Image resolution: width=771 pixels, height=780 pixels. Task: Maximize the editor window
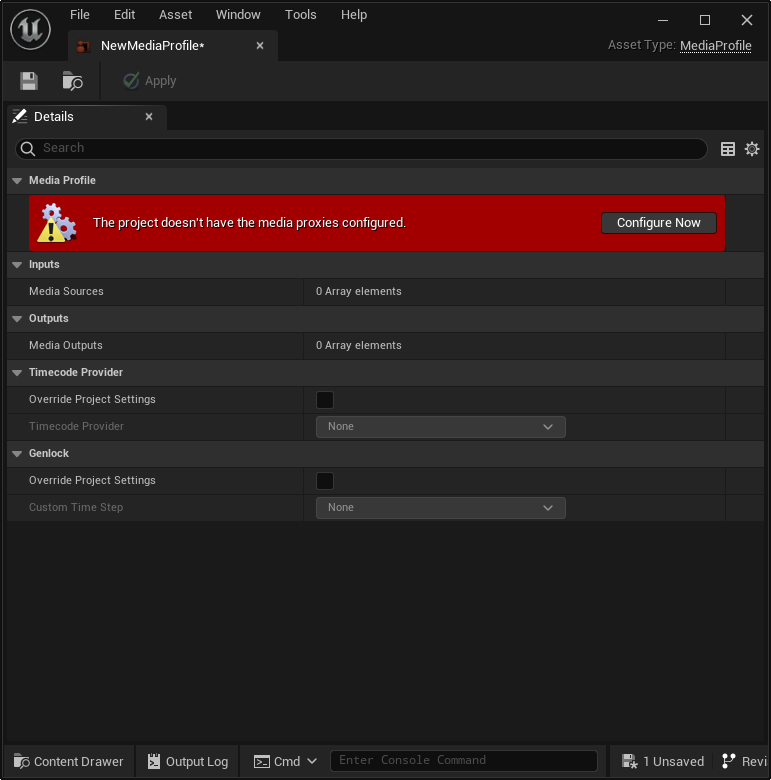point(704,20)
